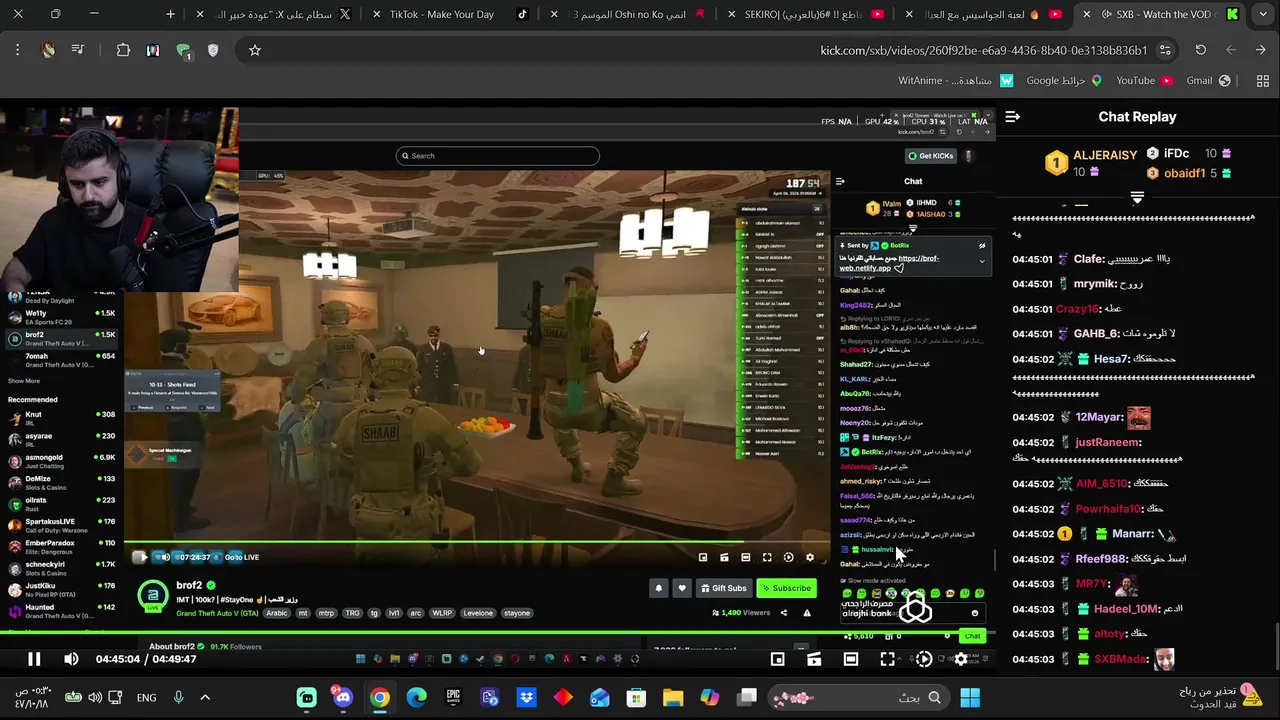Enter fullscreen on the VOD player
Image resolution: width=1280 pixels, height=720 pixels.
coord(887,659)
